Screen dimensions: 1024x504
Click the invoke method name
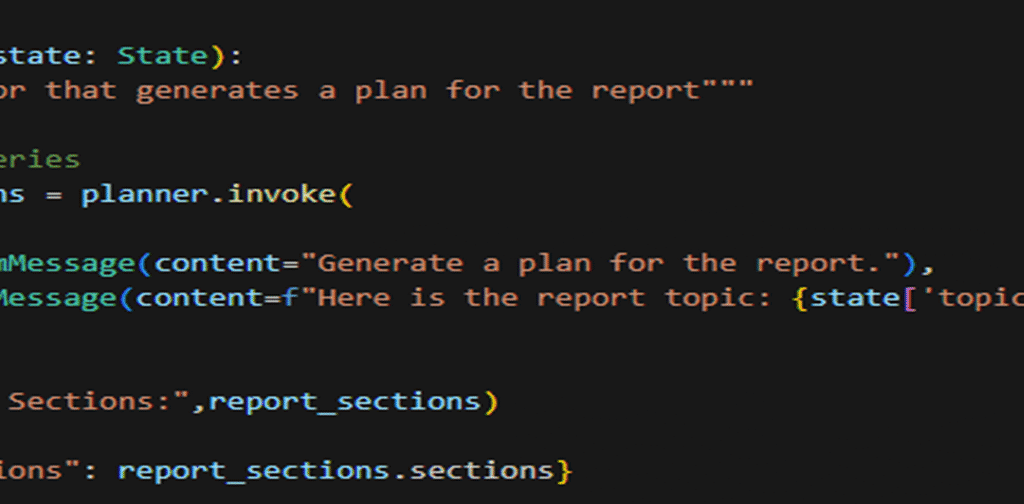[x=282, y=194]
